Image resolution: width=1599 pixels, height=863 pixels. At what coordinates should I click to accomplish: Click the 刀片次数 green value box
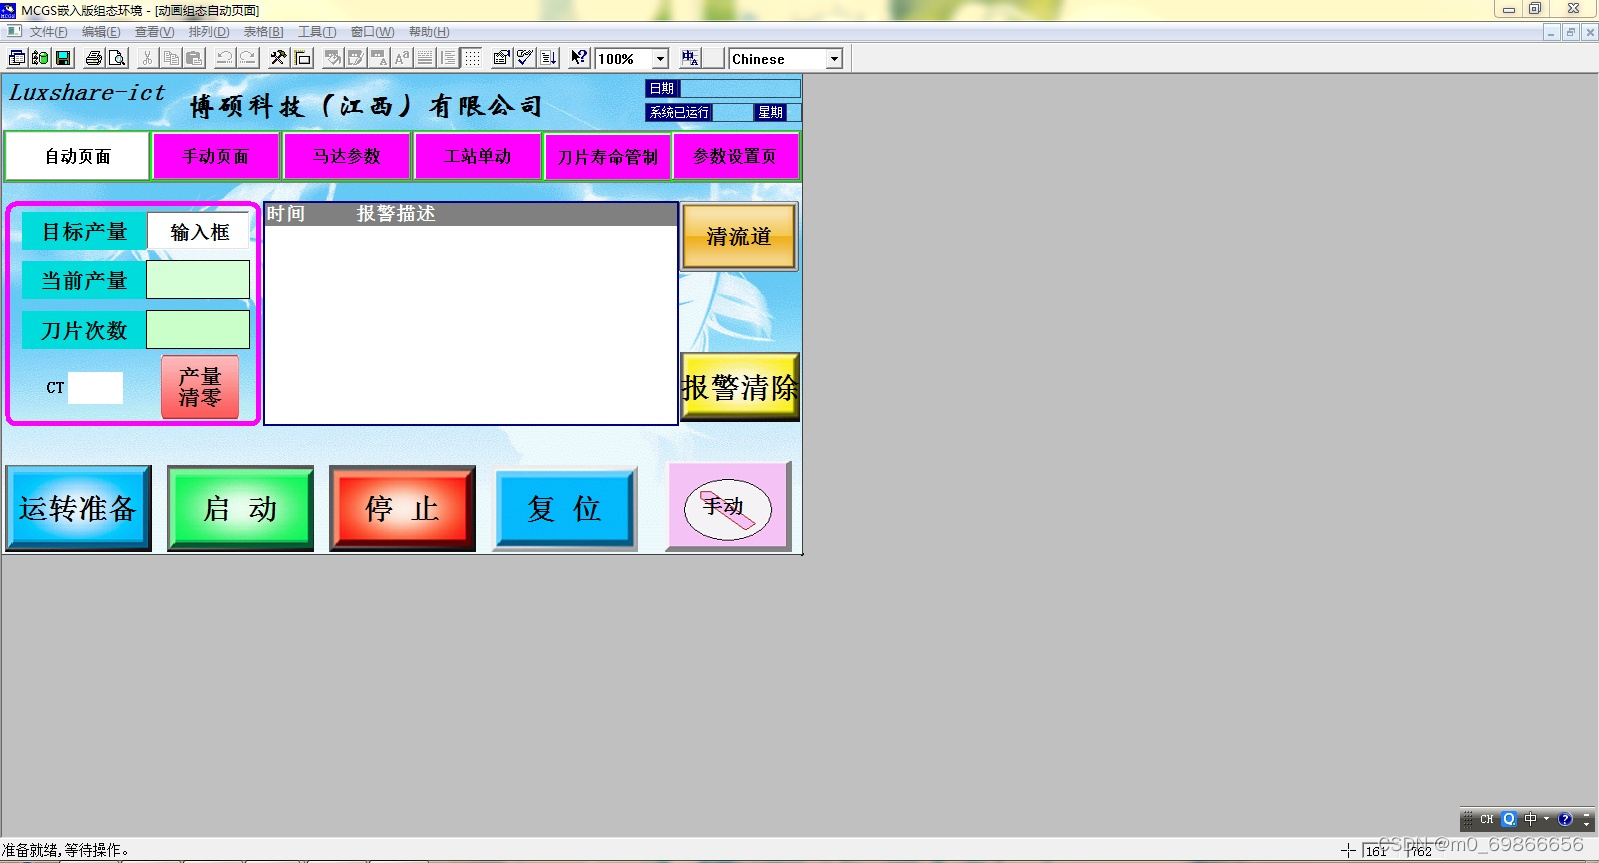point(198,329)
